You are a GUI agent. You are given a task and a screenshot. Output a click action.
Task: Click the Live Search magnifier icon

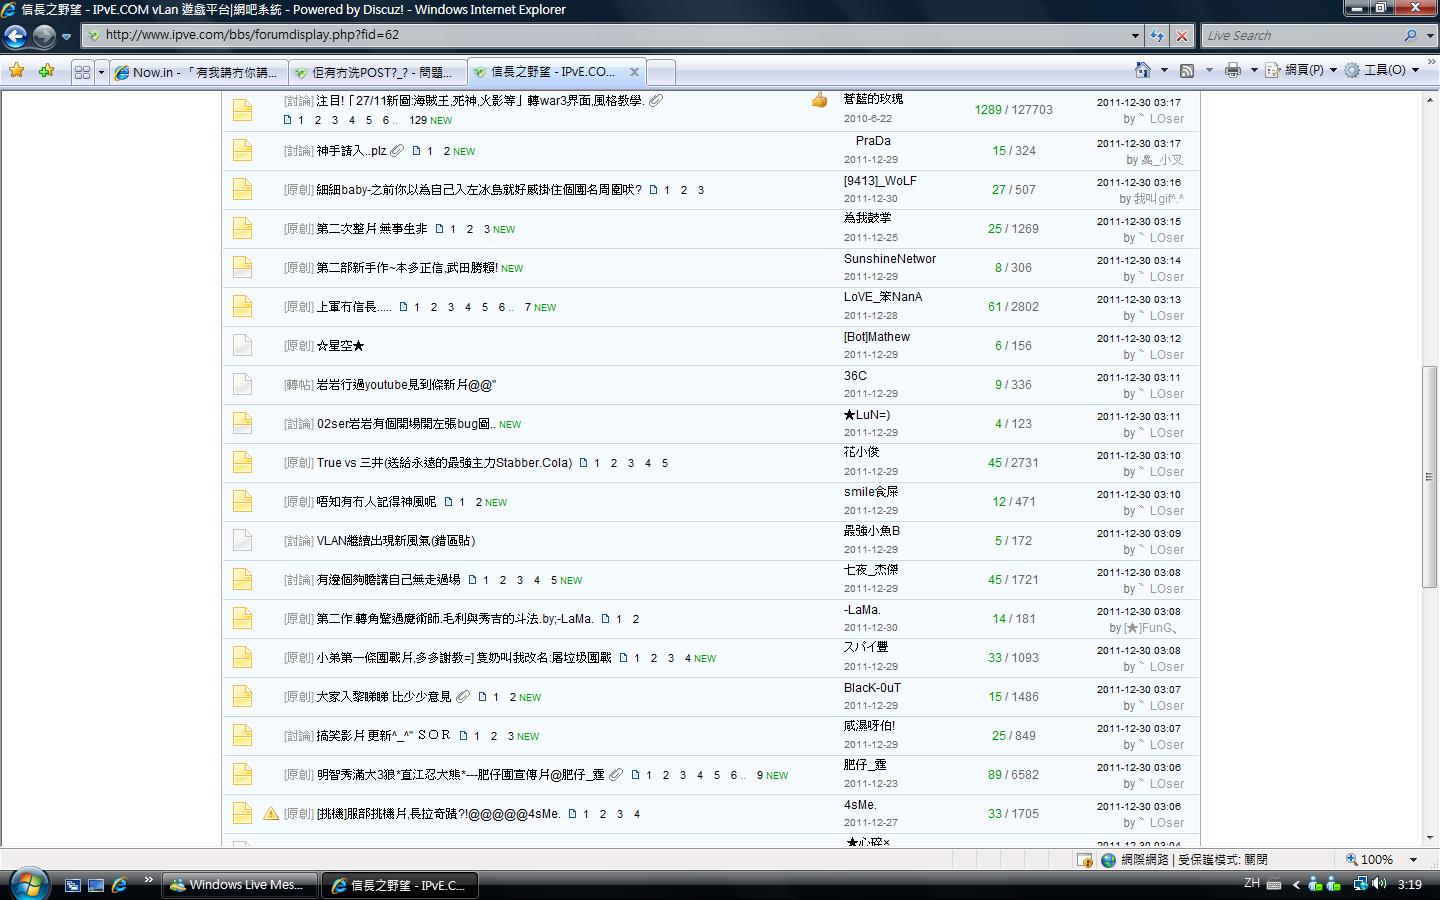click(1410, 35)
